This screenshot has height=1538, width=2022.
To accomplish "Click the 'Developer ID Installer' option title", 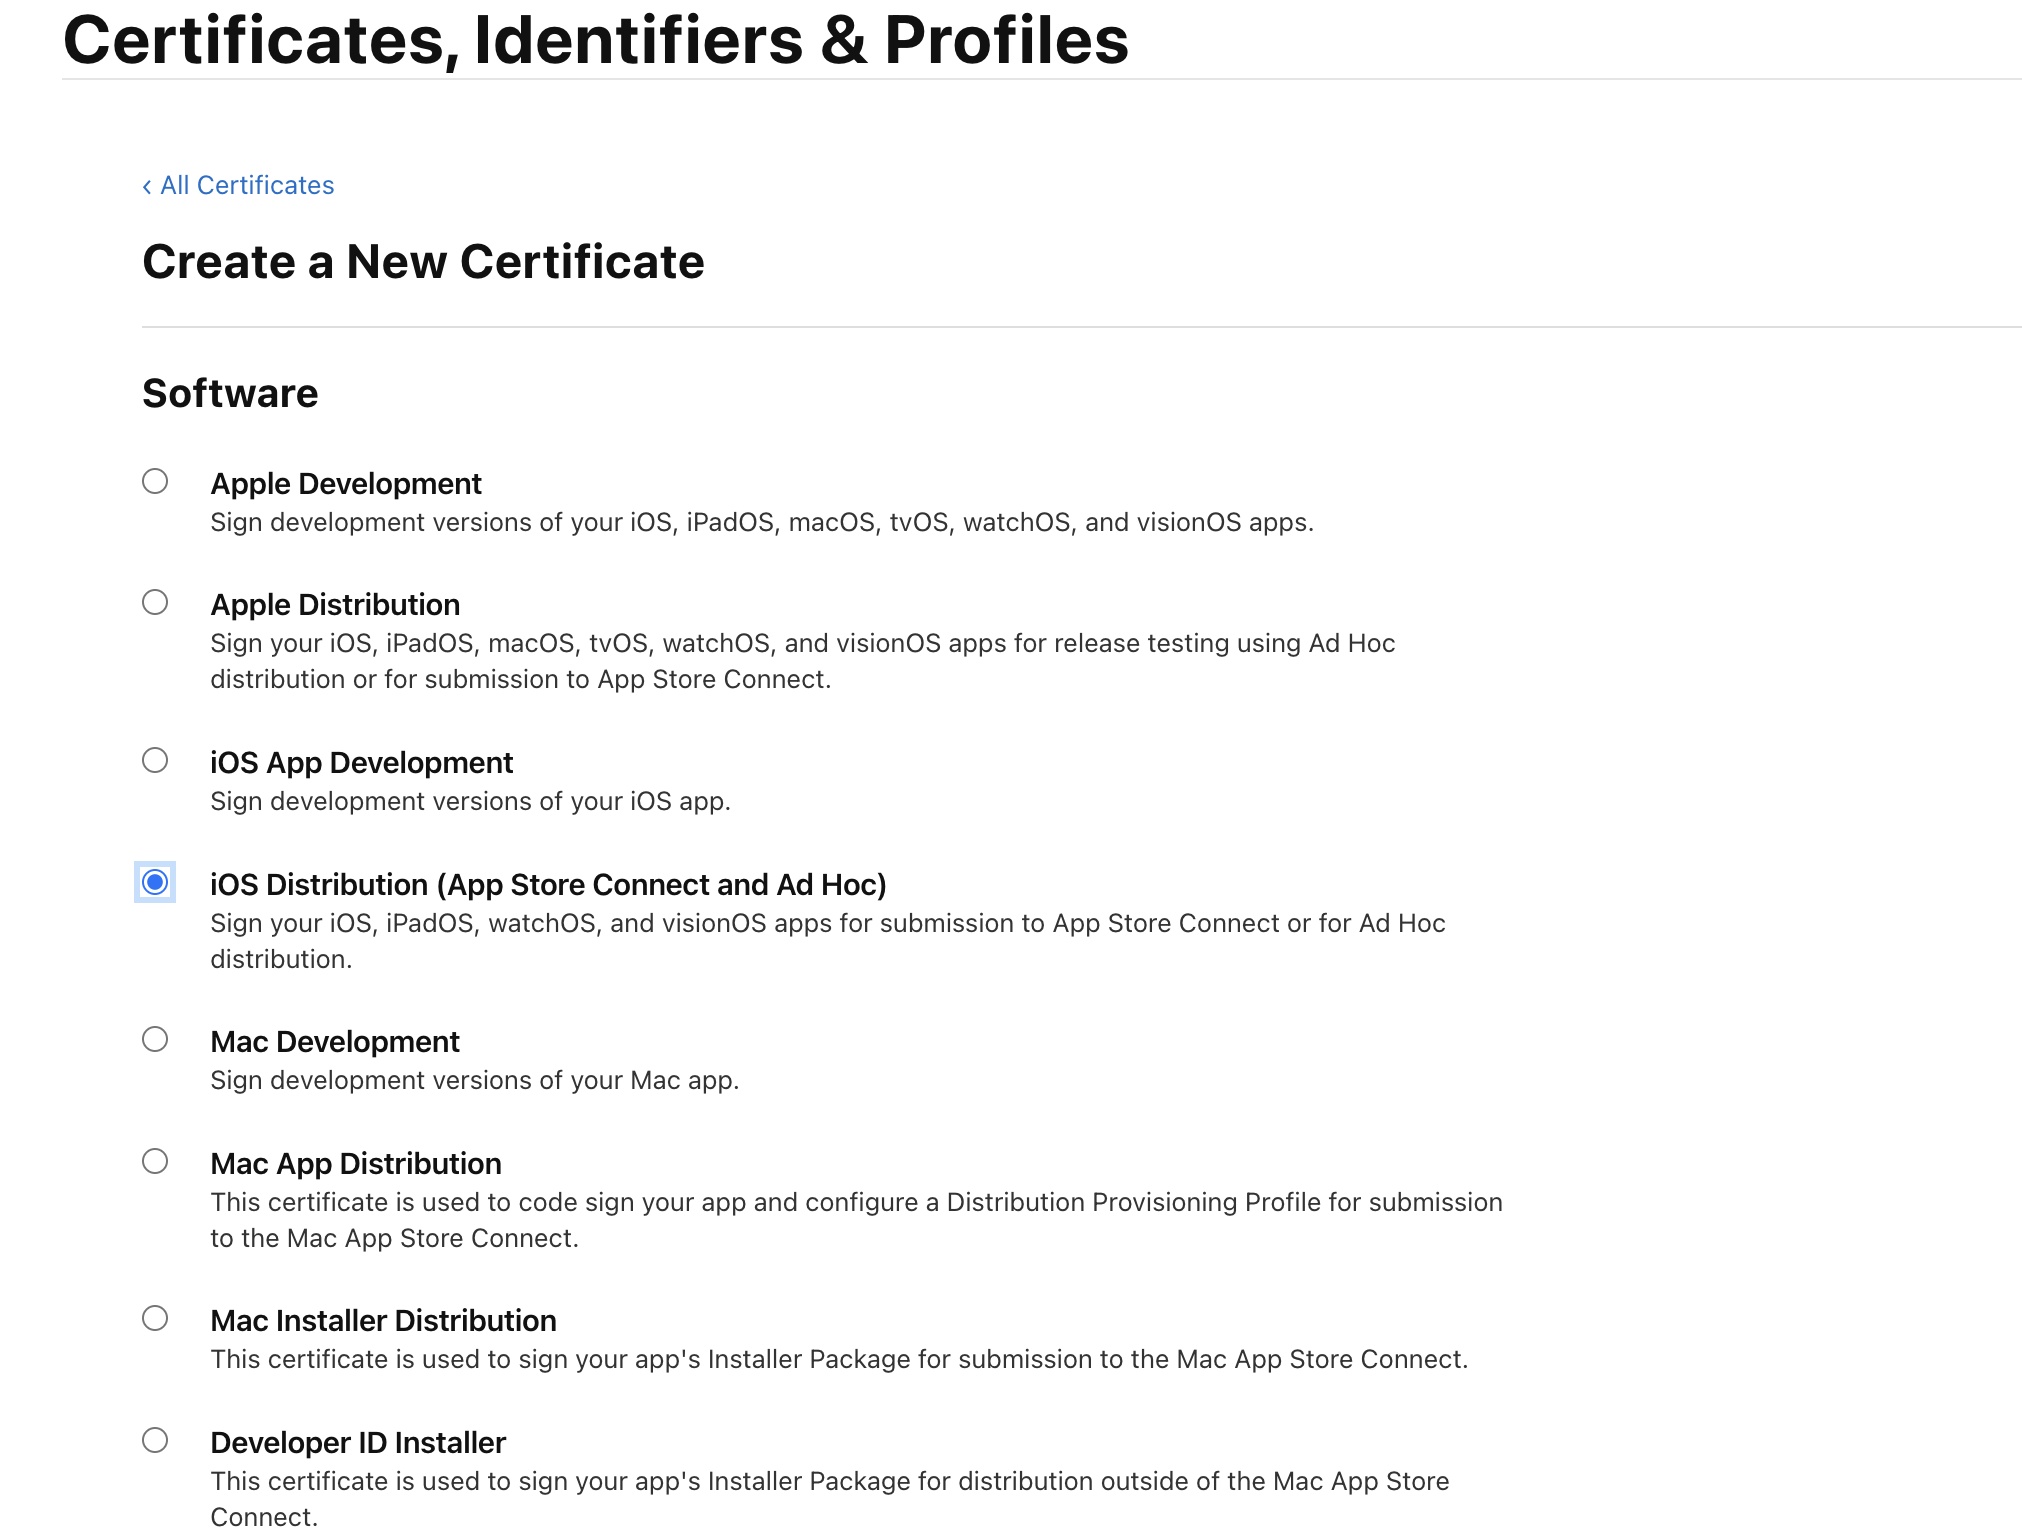I will (x=358, y=1443).
